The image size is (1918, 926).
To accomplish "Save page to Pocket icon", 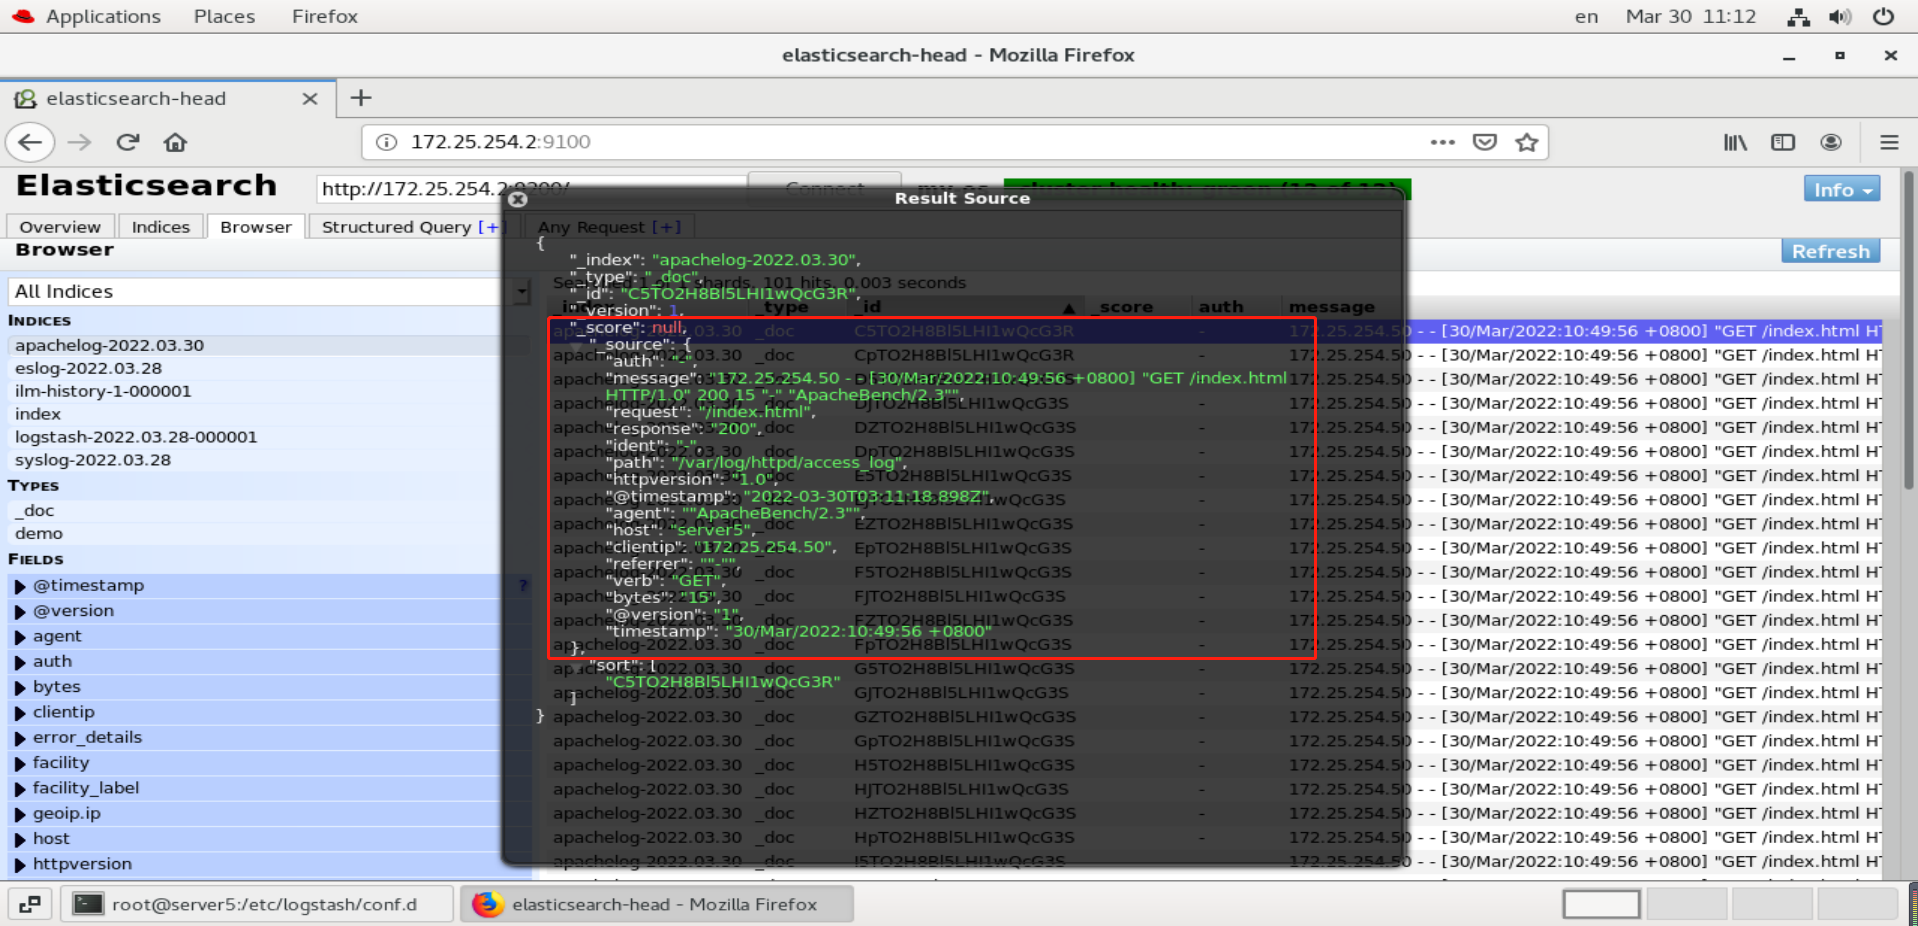I will 1485,142.
